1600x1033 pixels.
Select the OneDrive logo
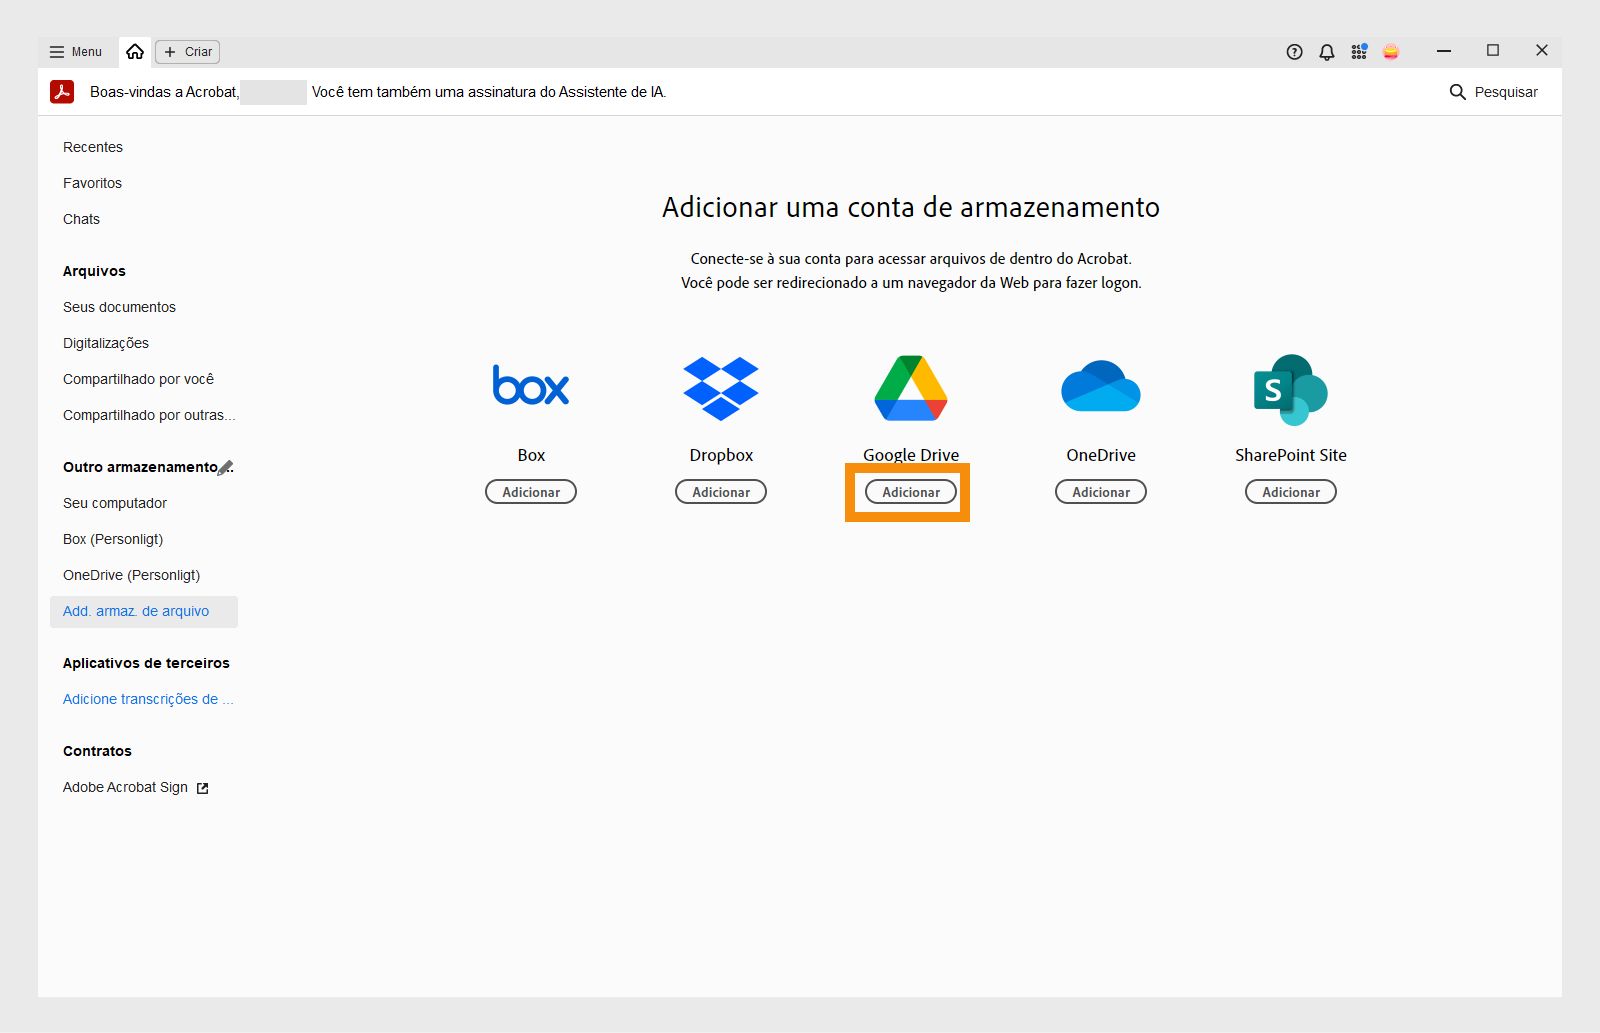point(1100,387)
